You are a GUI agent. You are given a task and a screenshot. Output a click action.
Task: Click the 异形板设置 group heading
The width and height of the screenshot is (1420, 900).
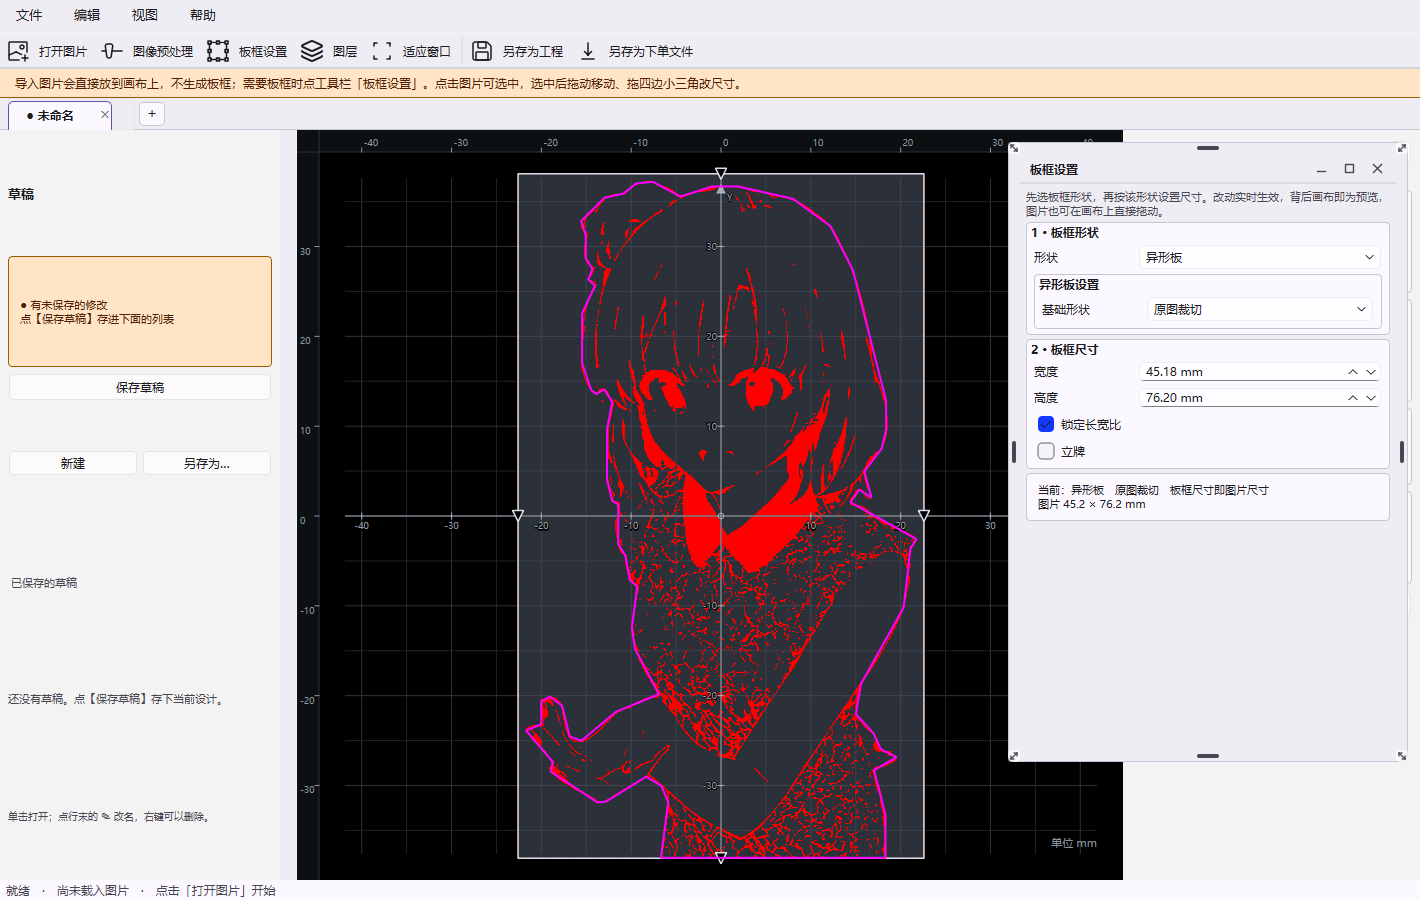pos(1069,284)
